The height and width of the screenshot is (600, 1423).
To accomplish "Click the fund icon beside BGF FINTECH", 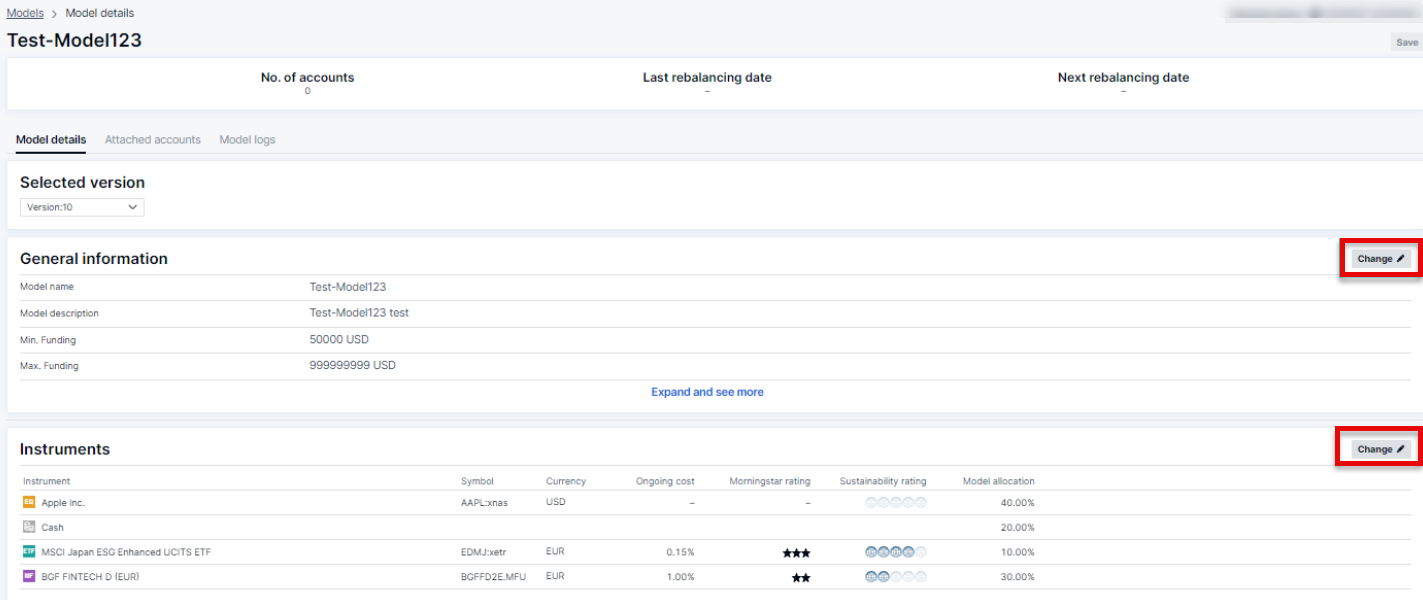I will (x=29, y=577).
